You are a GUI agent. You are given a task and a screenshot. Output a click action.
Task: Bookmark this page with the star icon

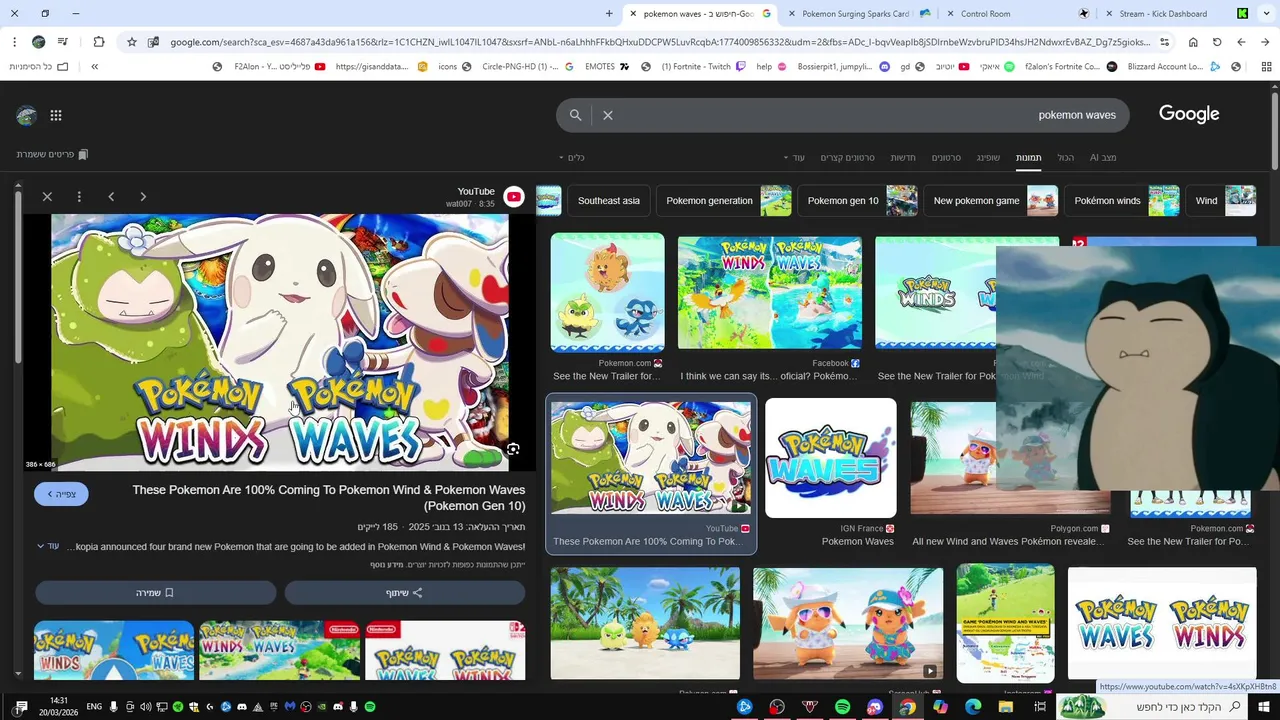(131, 42)
